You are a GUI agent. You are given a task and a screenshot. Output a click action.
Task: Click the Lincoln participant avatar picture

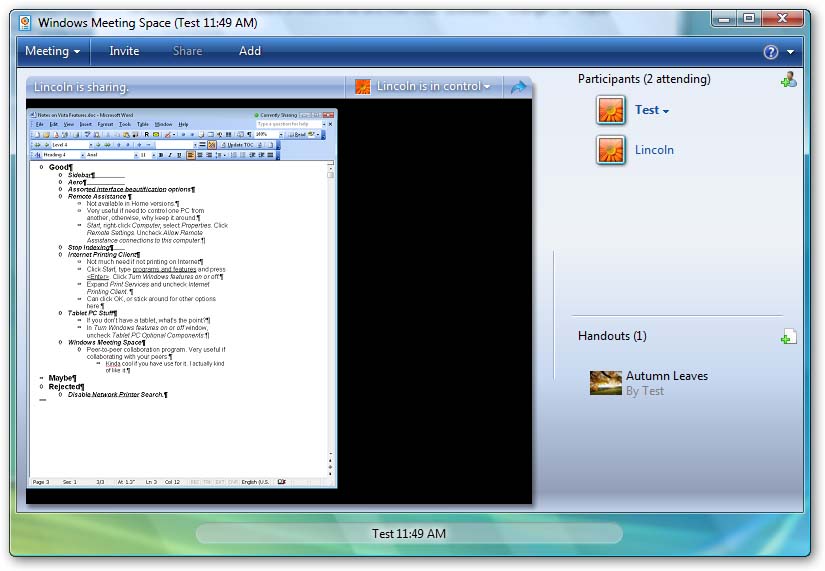(611, 150)
